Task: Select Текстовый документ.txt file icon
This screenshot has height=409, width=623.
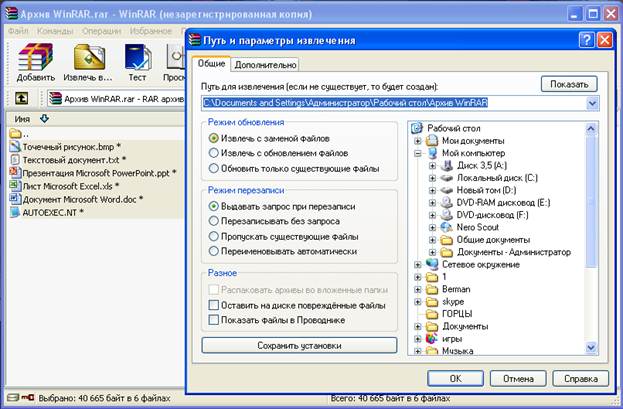Action: [15, 160]
